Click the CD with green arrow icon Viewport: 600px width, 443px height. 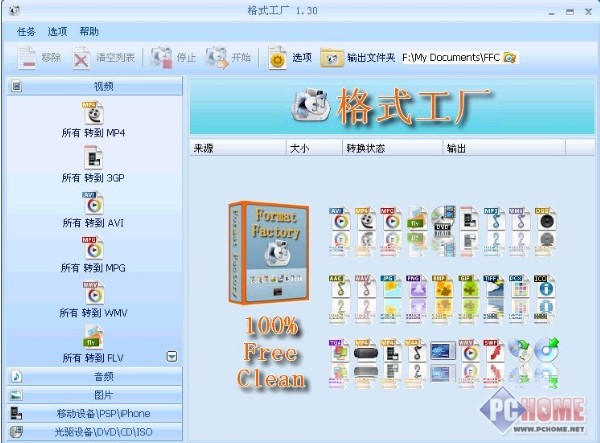pos(546,350)
